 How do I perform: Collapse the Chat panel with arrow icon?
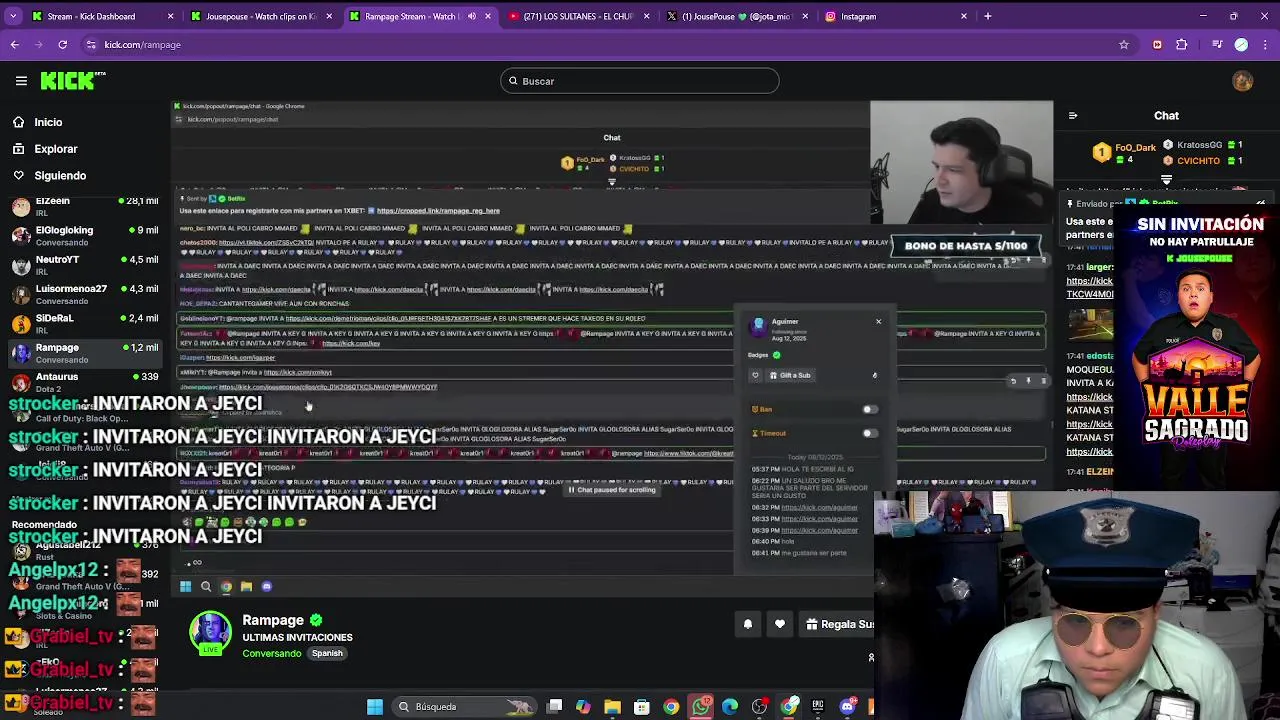click(1073, 116)
